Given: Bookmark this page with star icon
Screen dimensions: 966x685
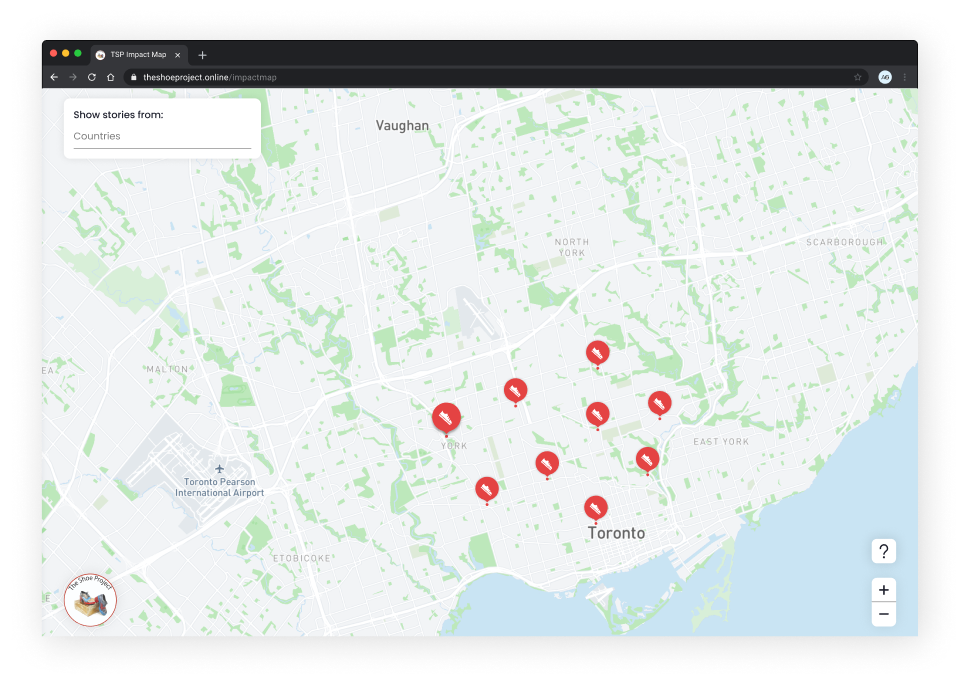Looking at the screenshot, I should [x=857, y=77].
